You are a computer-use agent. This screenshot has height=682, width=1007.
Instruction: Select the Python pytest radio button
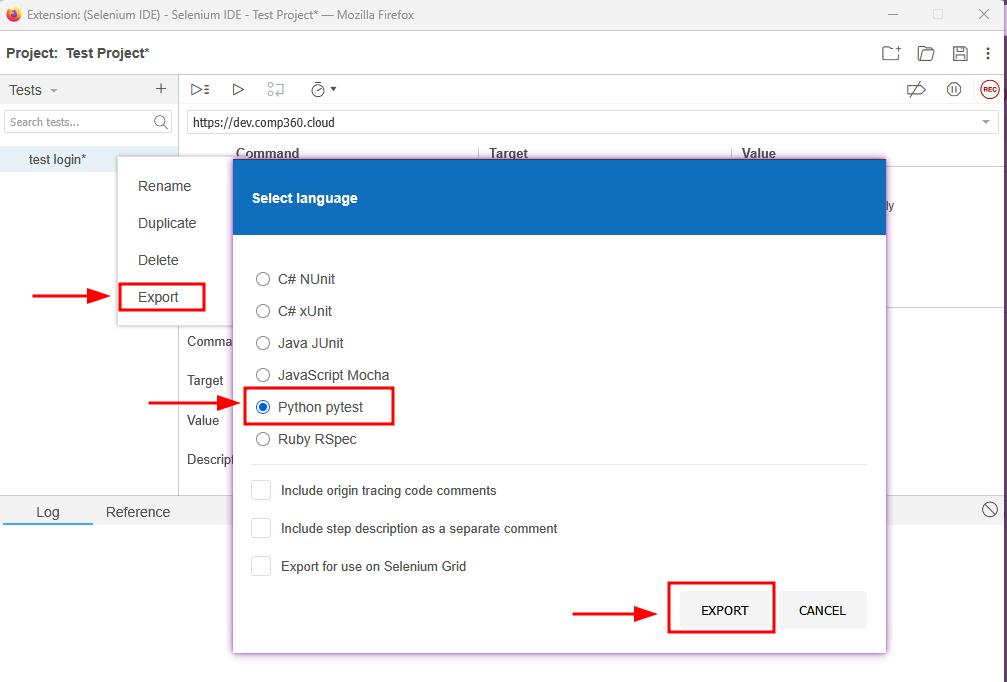[263, 407]
